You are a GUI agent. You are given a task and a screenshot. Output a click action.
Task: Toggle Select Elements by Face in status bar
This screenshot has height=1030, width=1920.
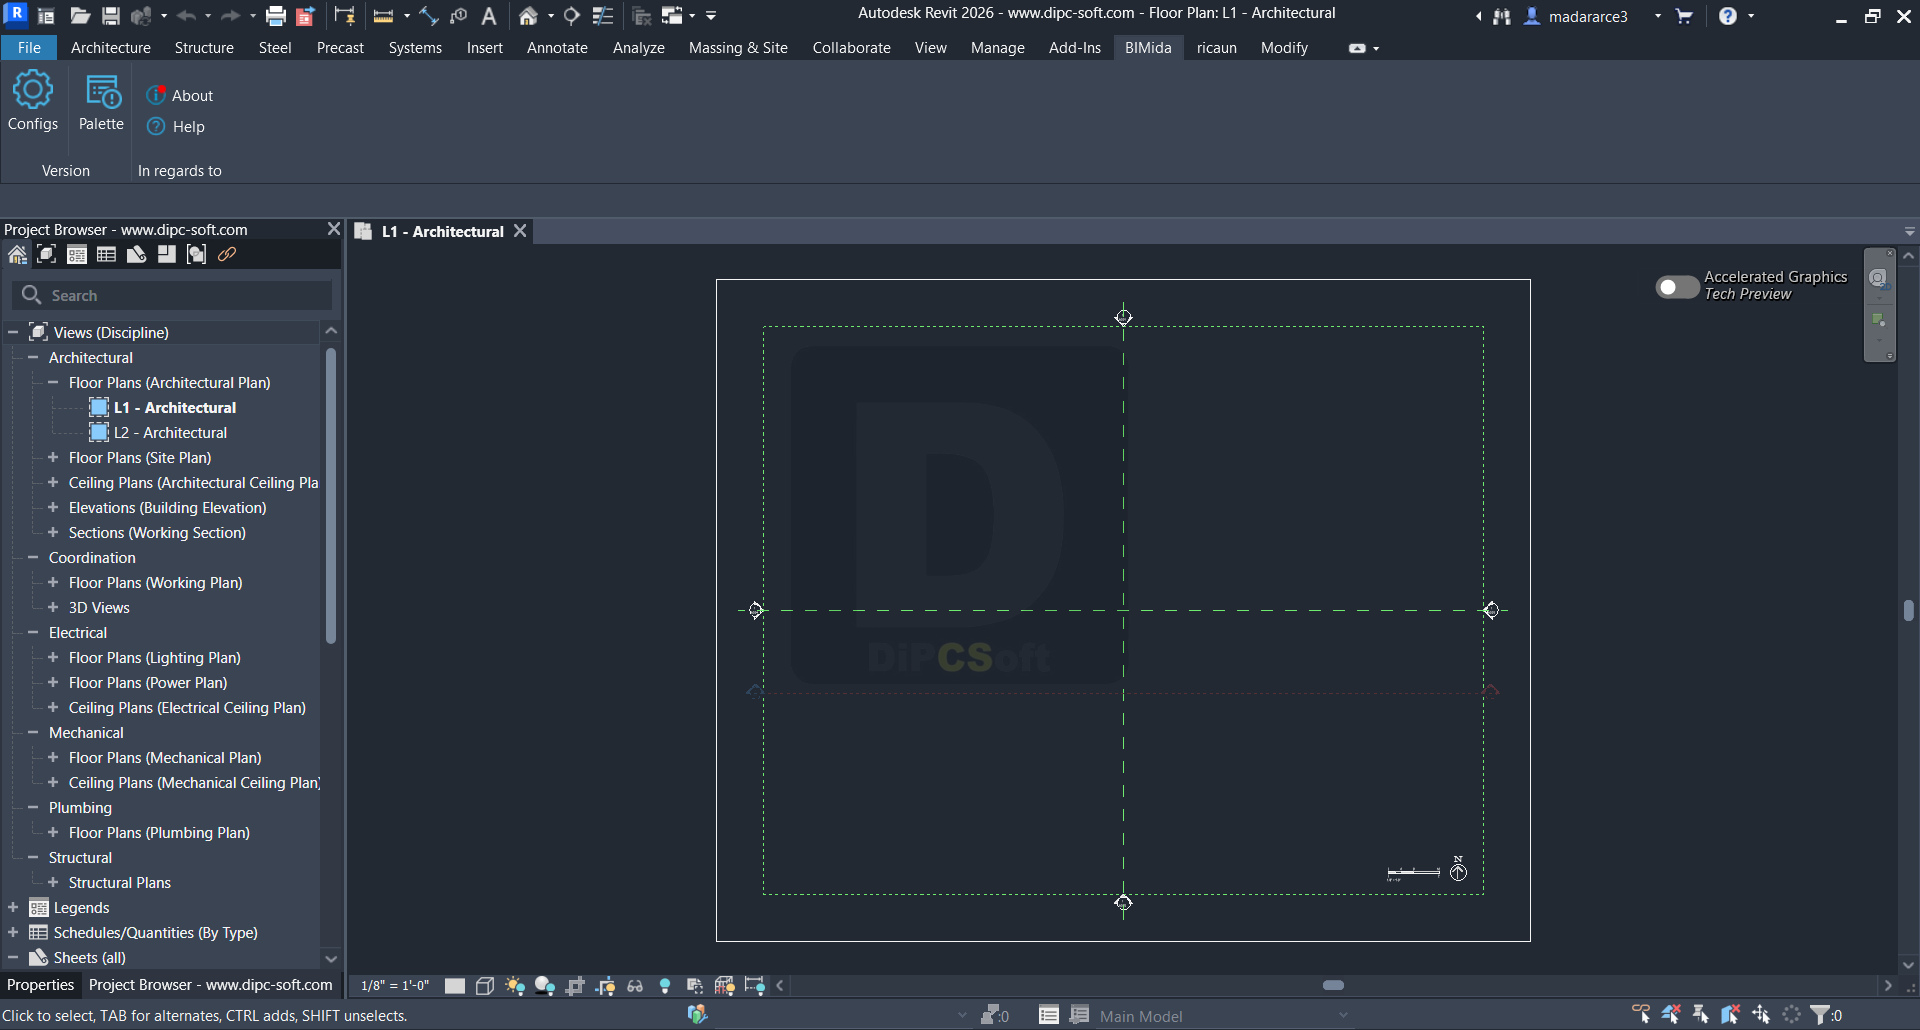tap(1731, 1015)
